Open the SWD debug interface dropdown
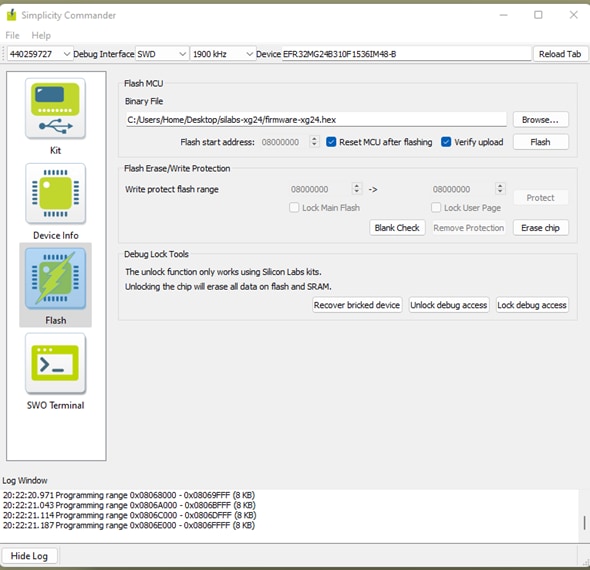 tap(161, 54)
